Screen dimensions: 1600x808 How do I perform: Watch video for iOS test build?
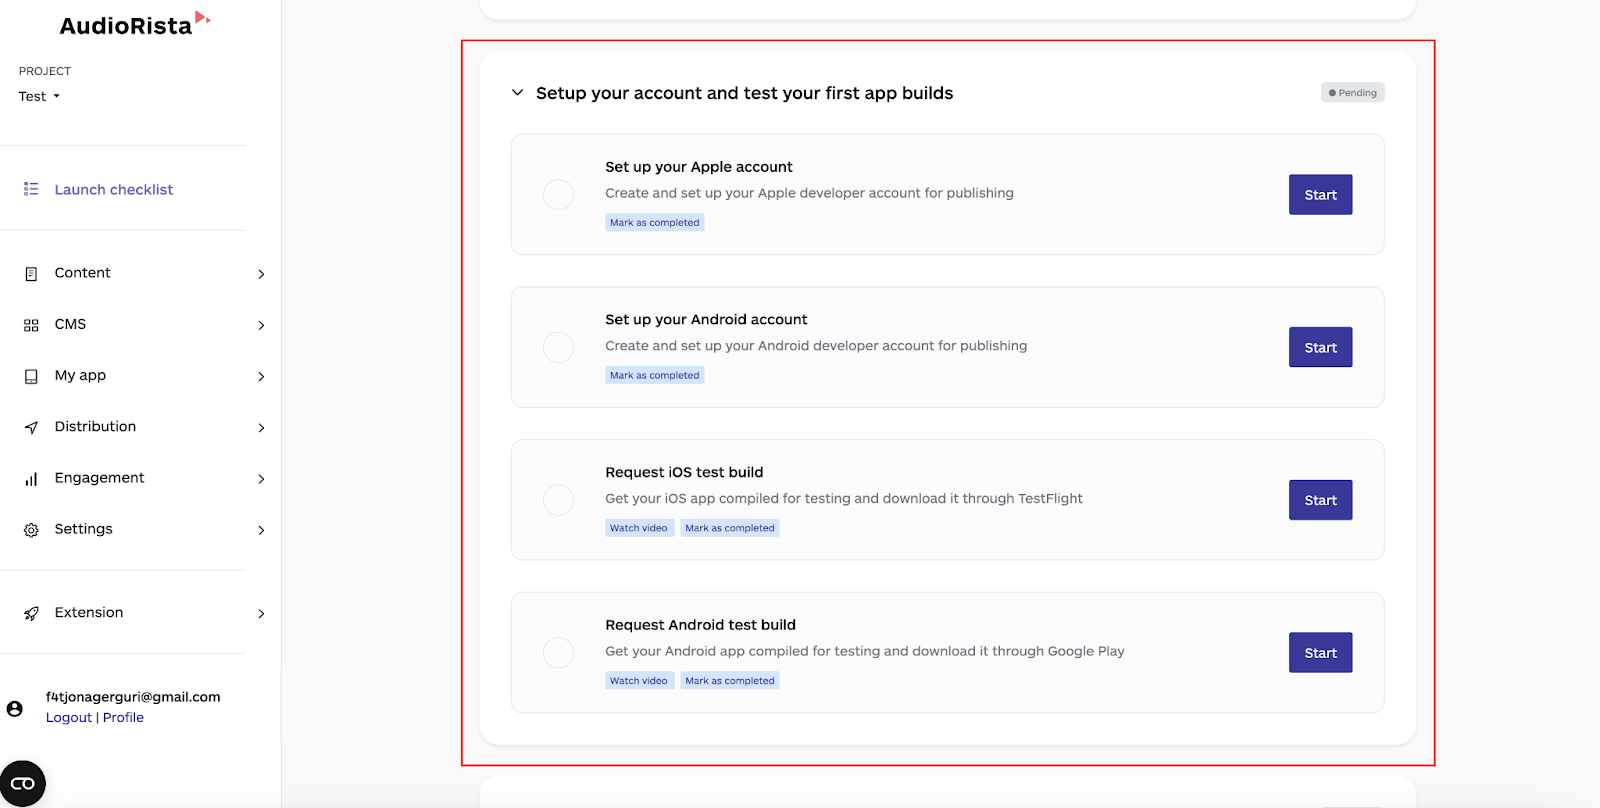(x=639, y=528)
